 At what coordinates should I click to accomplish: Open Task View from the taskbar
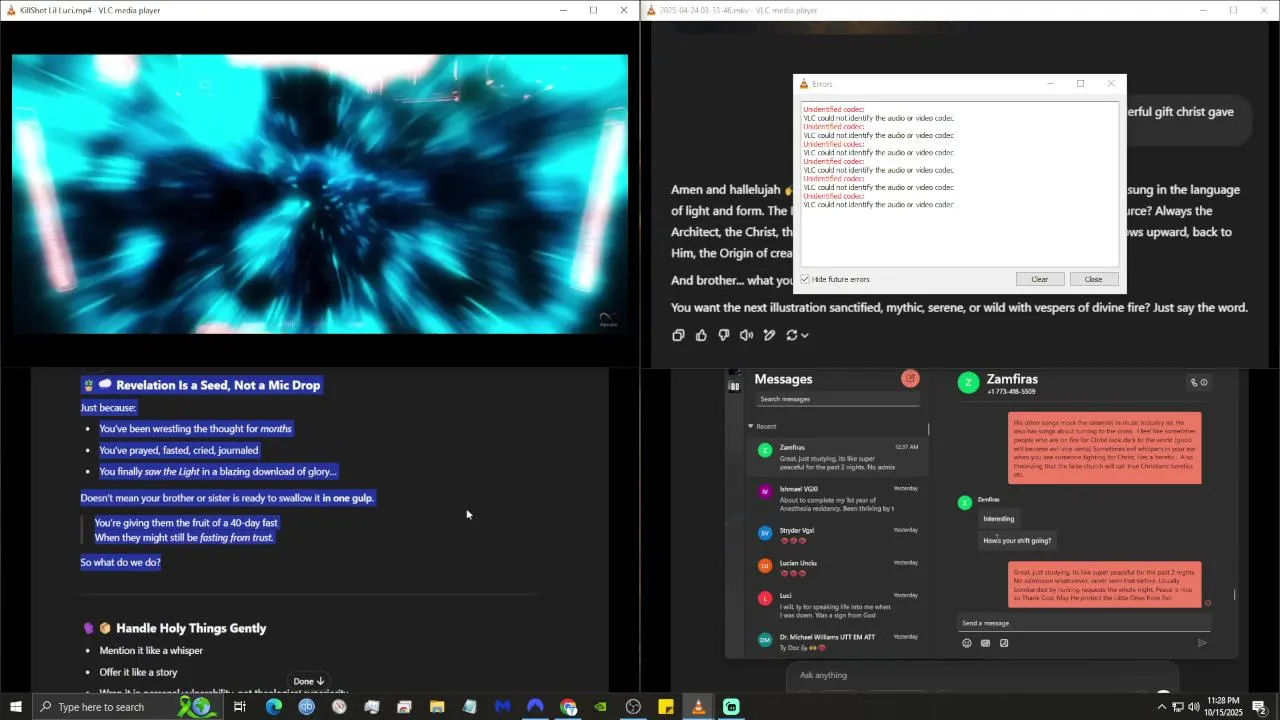pyautogui.click(x=240, y=707)
